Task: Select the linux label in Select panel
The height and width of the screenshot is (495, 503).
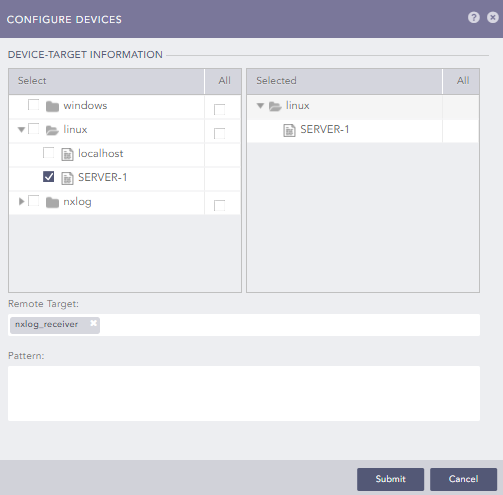Action: click(75, 130)
